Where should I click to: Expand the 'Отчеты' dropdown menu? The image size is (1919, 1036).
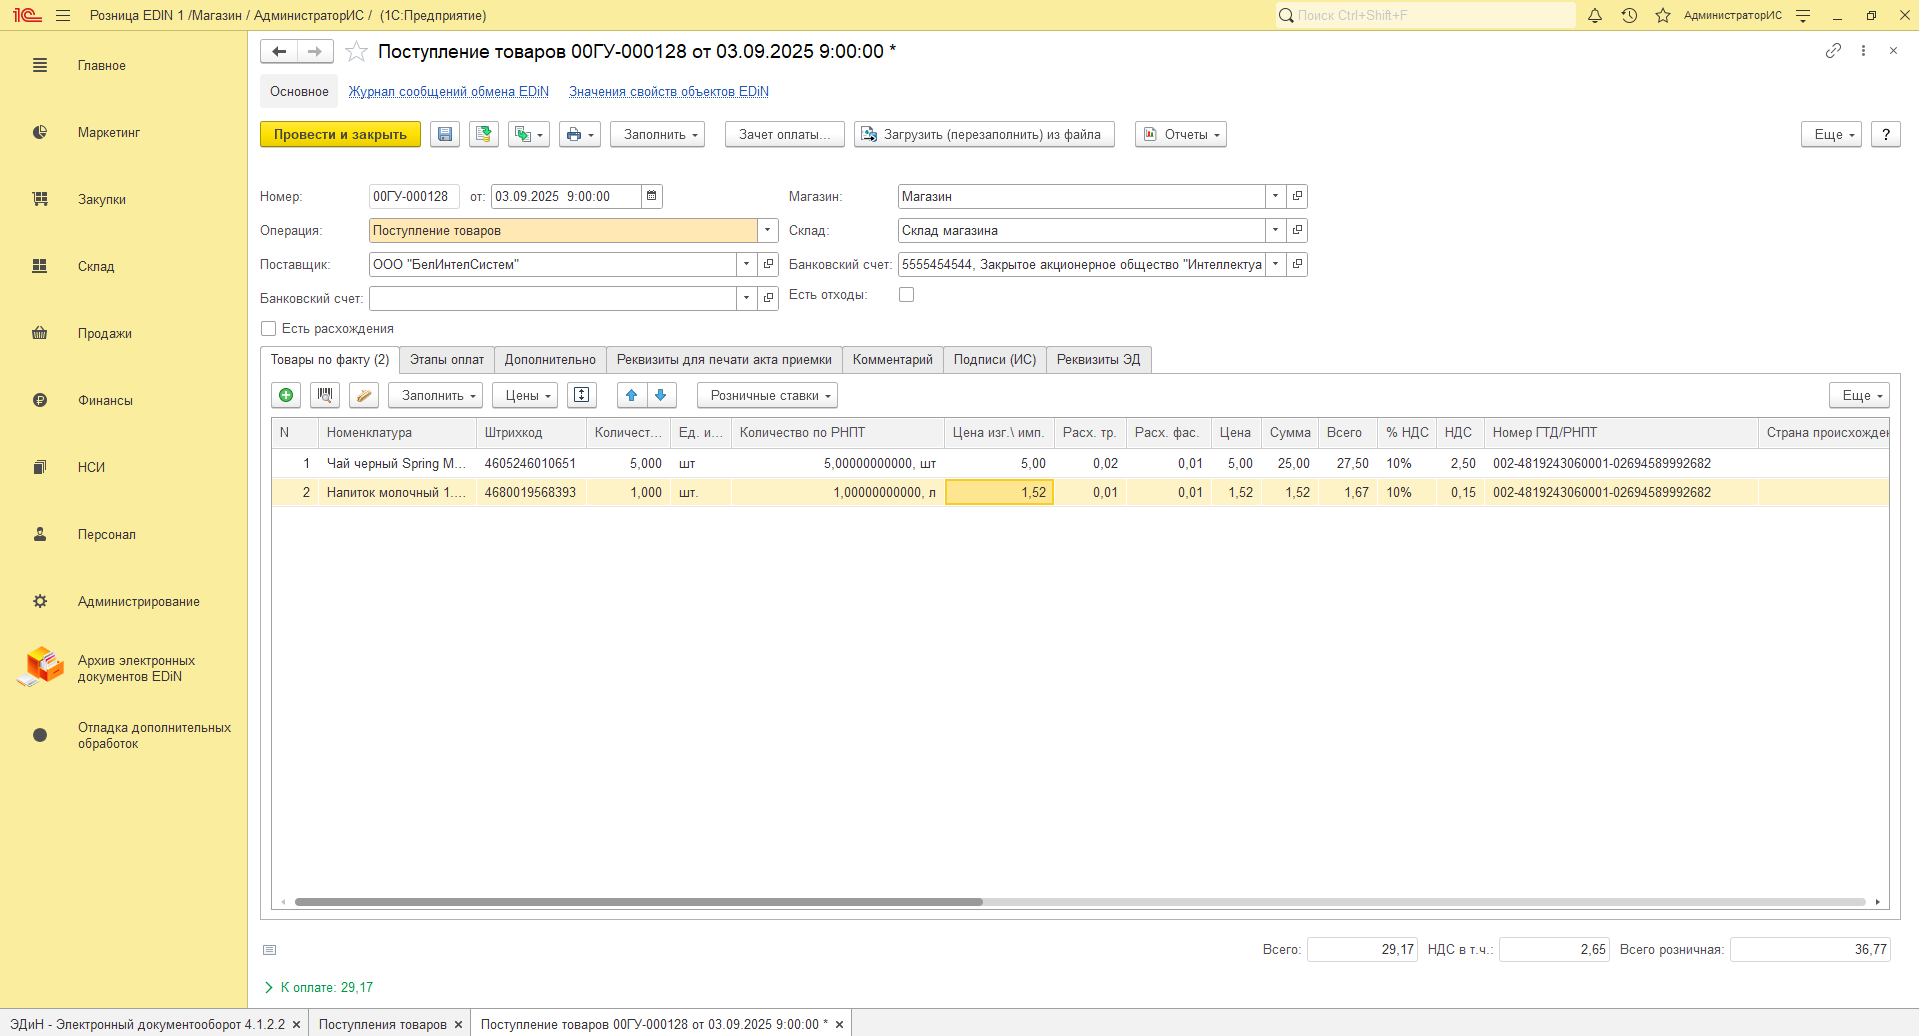pyautogui.click(x=1181, y=135)
